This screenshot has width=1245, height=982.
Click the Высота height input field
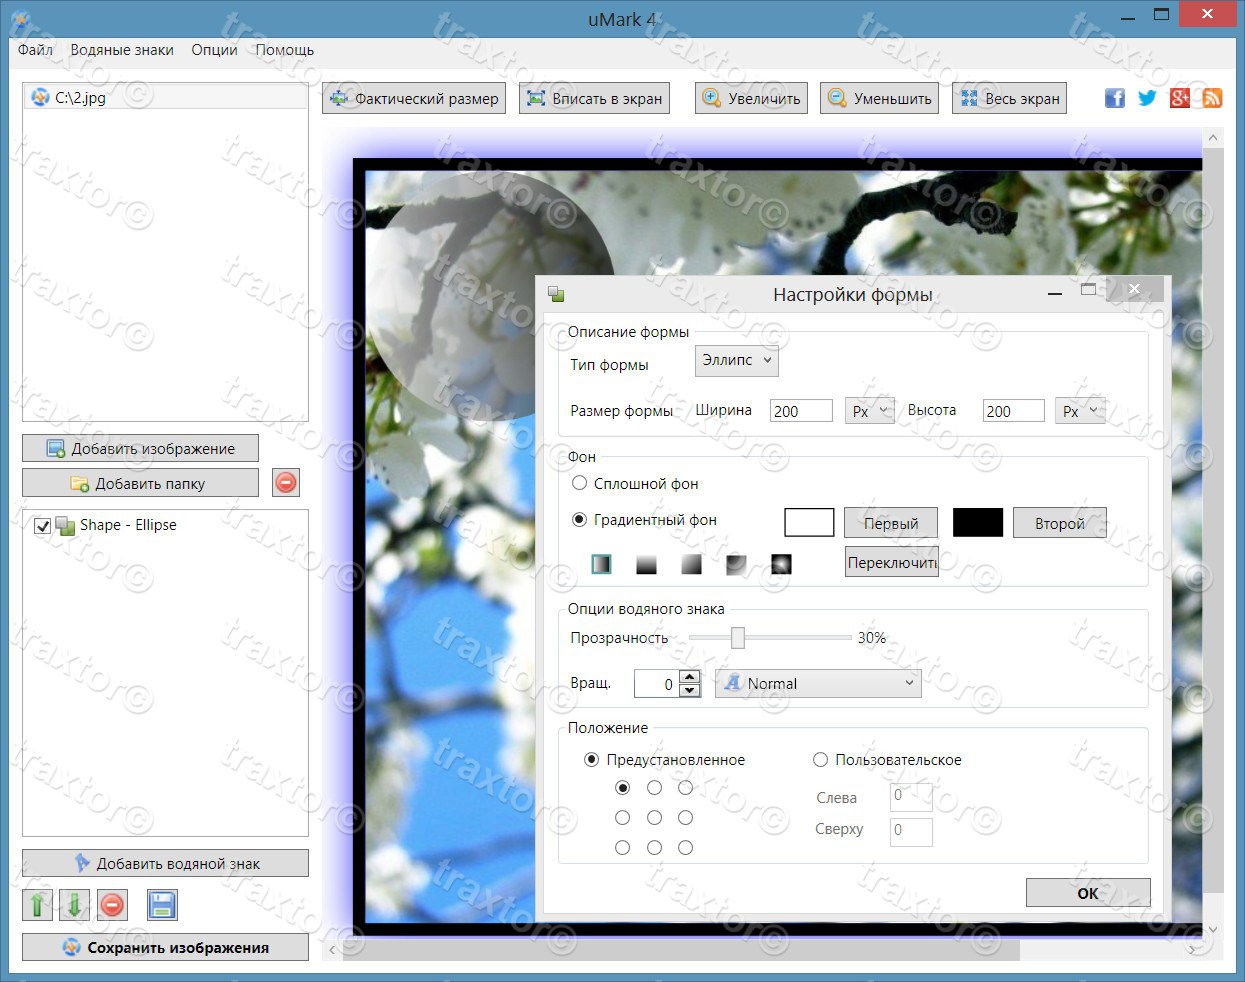click(1012, 411)
